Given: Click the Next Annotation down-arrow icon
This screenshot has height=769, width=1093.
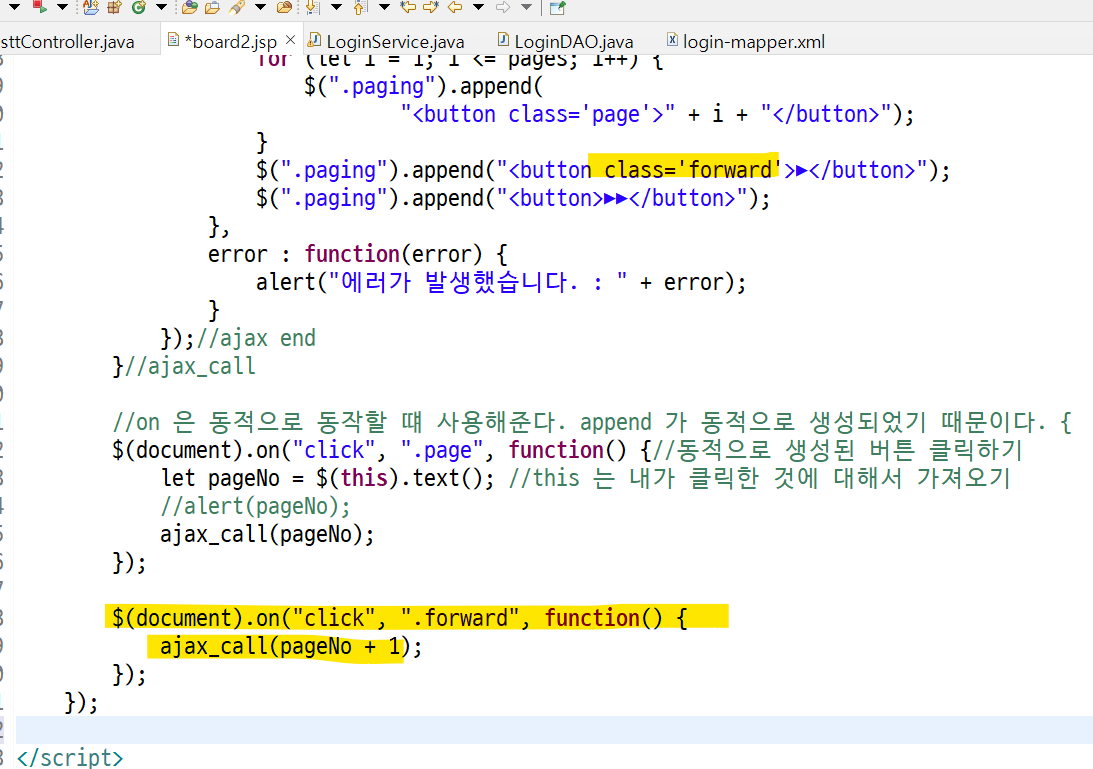Looking at the screenshot, I should 313,8.
